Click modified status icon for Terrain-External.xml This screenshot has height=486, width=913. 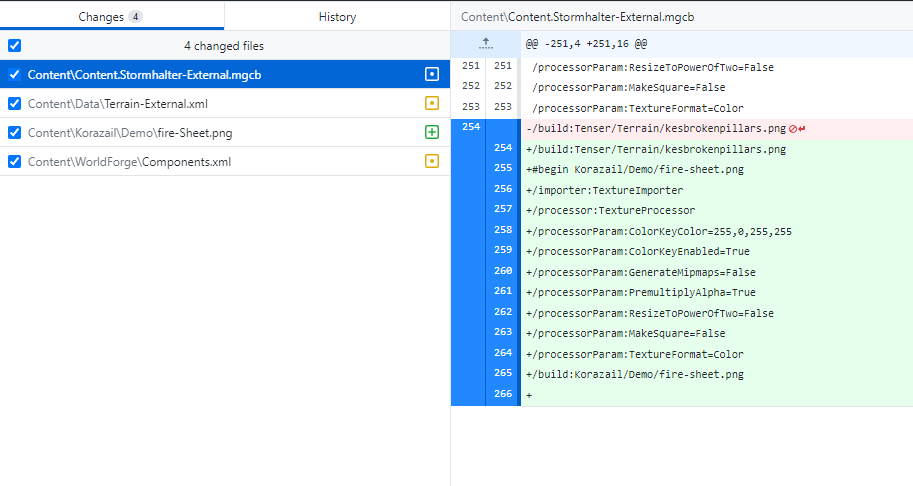(x=432, y=103)
